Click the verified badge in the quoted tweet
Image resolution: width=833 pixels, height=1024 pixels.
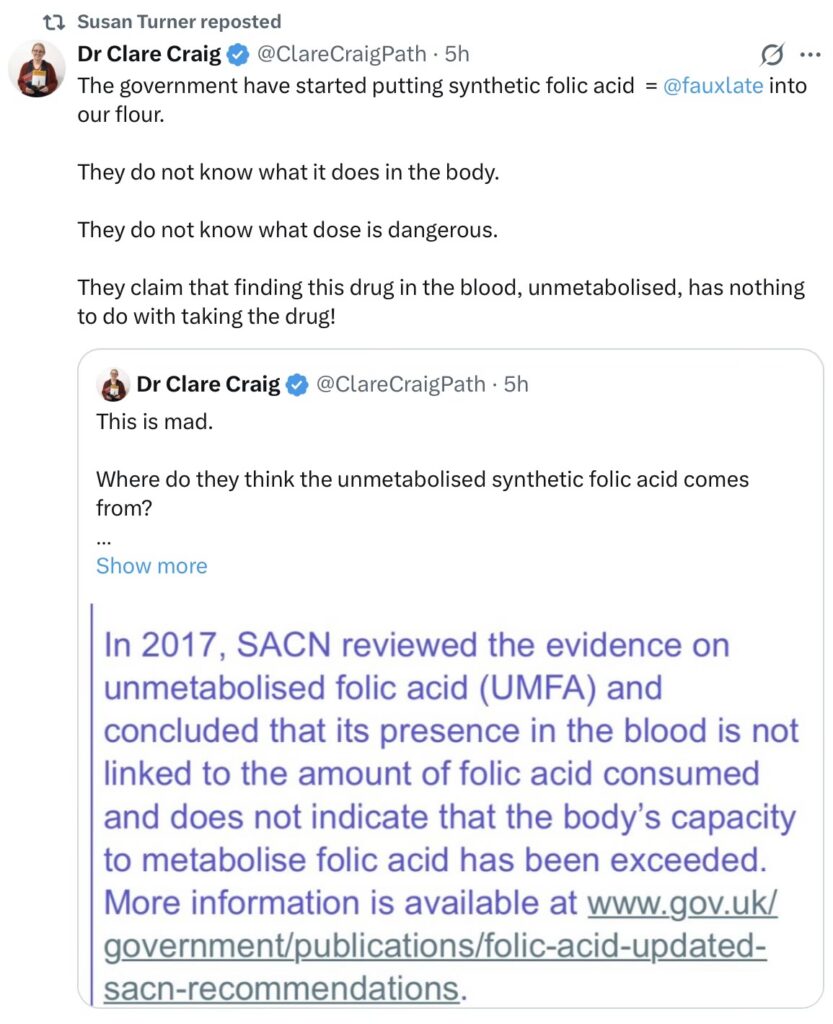297,384
